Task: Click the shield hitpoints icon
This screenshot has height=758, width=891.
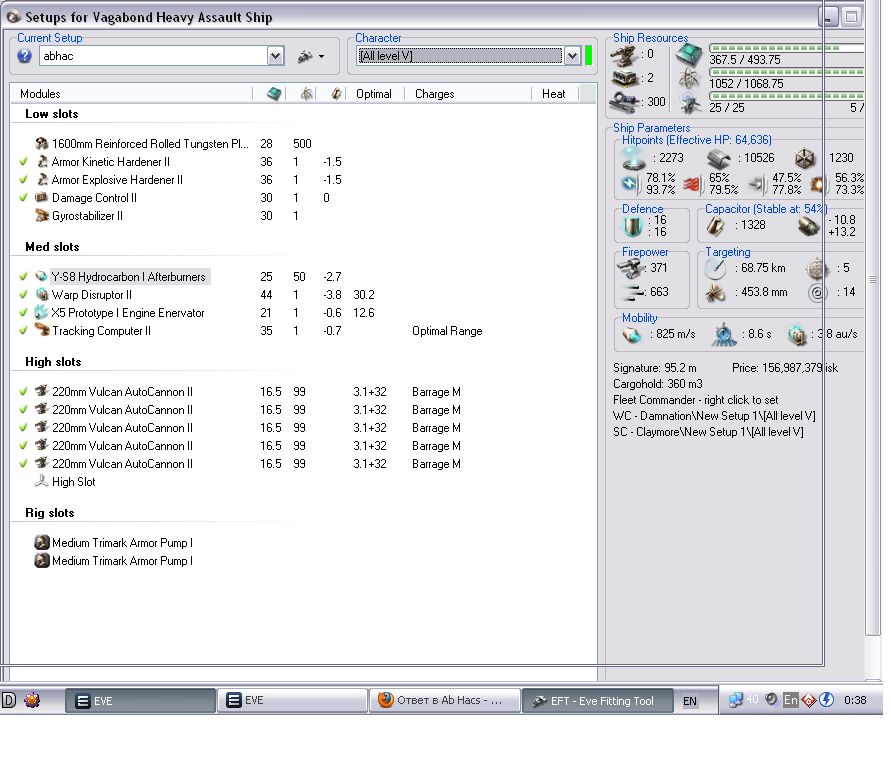Action: tap(632, 158)
